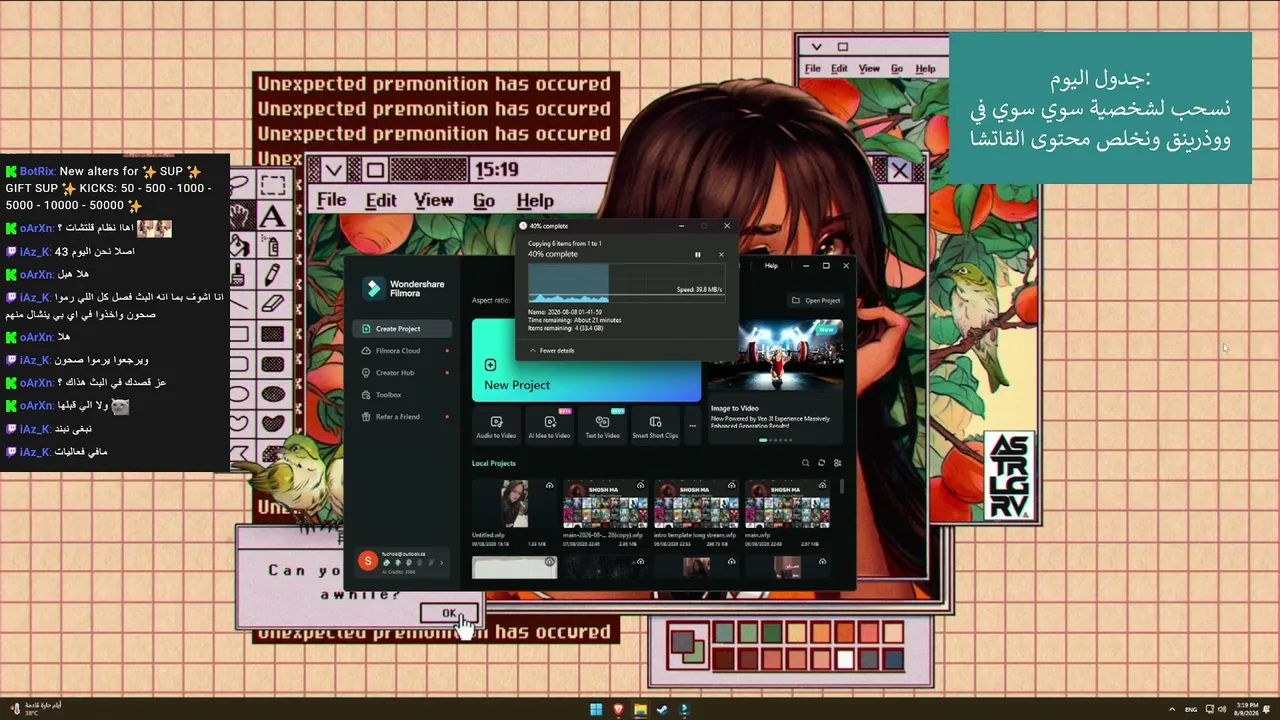
Task: Open intro template long stream.wfp thumbnail
Action: coord(696,504)
